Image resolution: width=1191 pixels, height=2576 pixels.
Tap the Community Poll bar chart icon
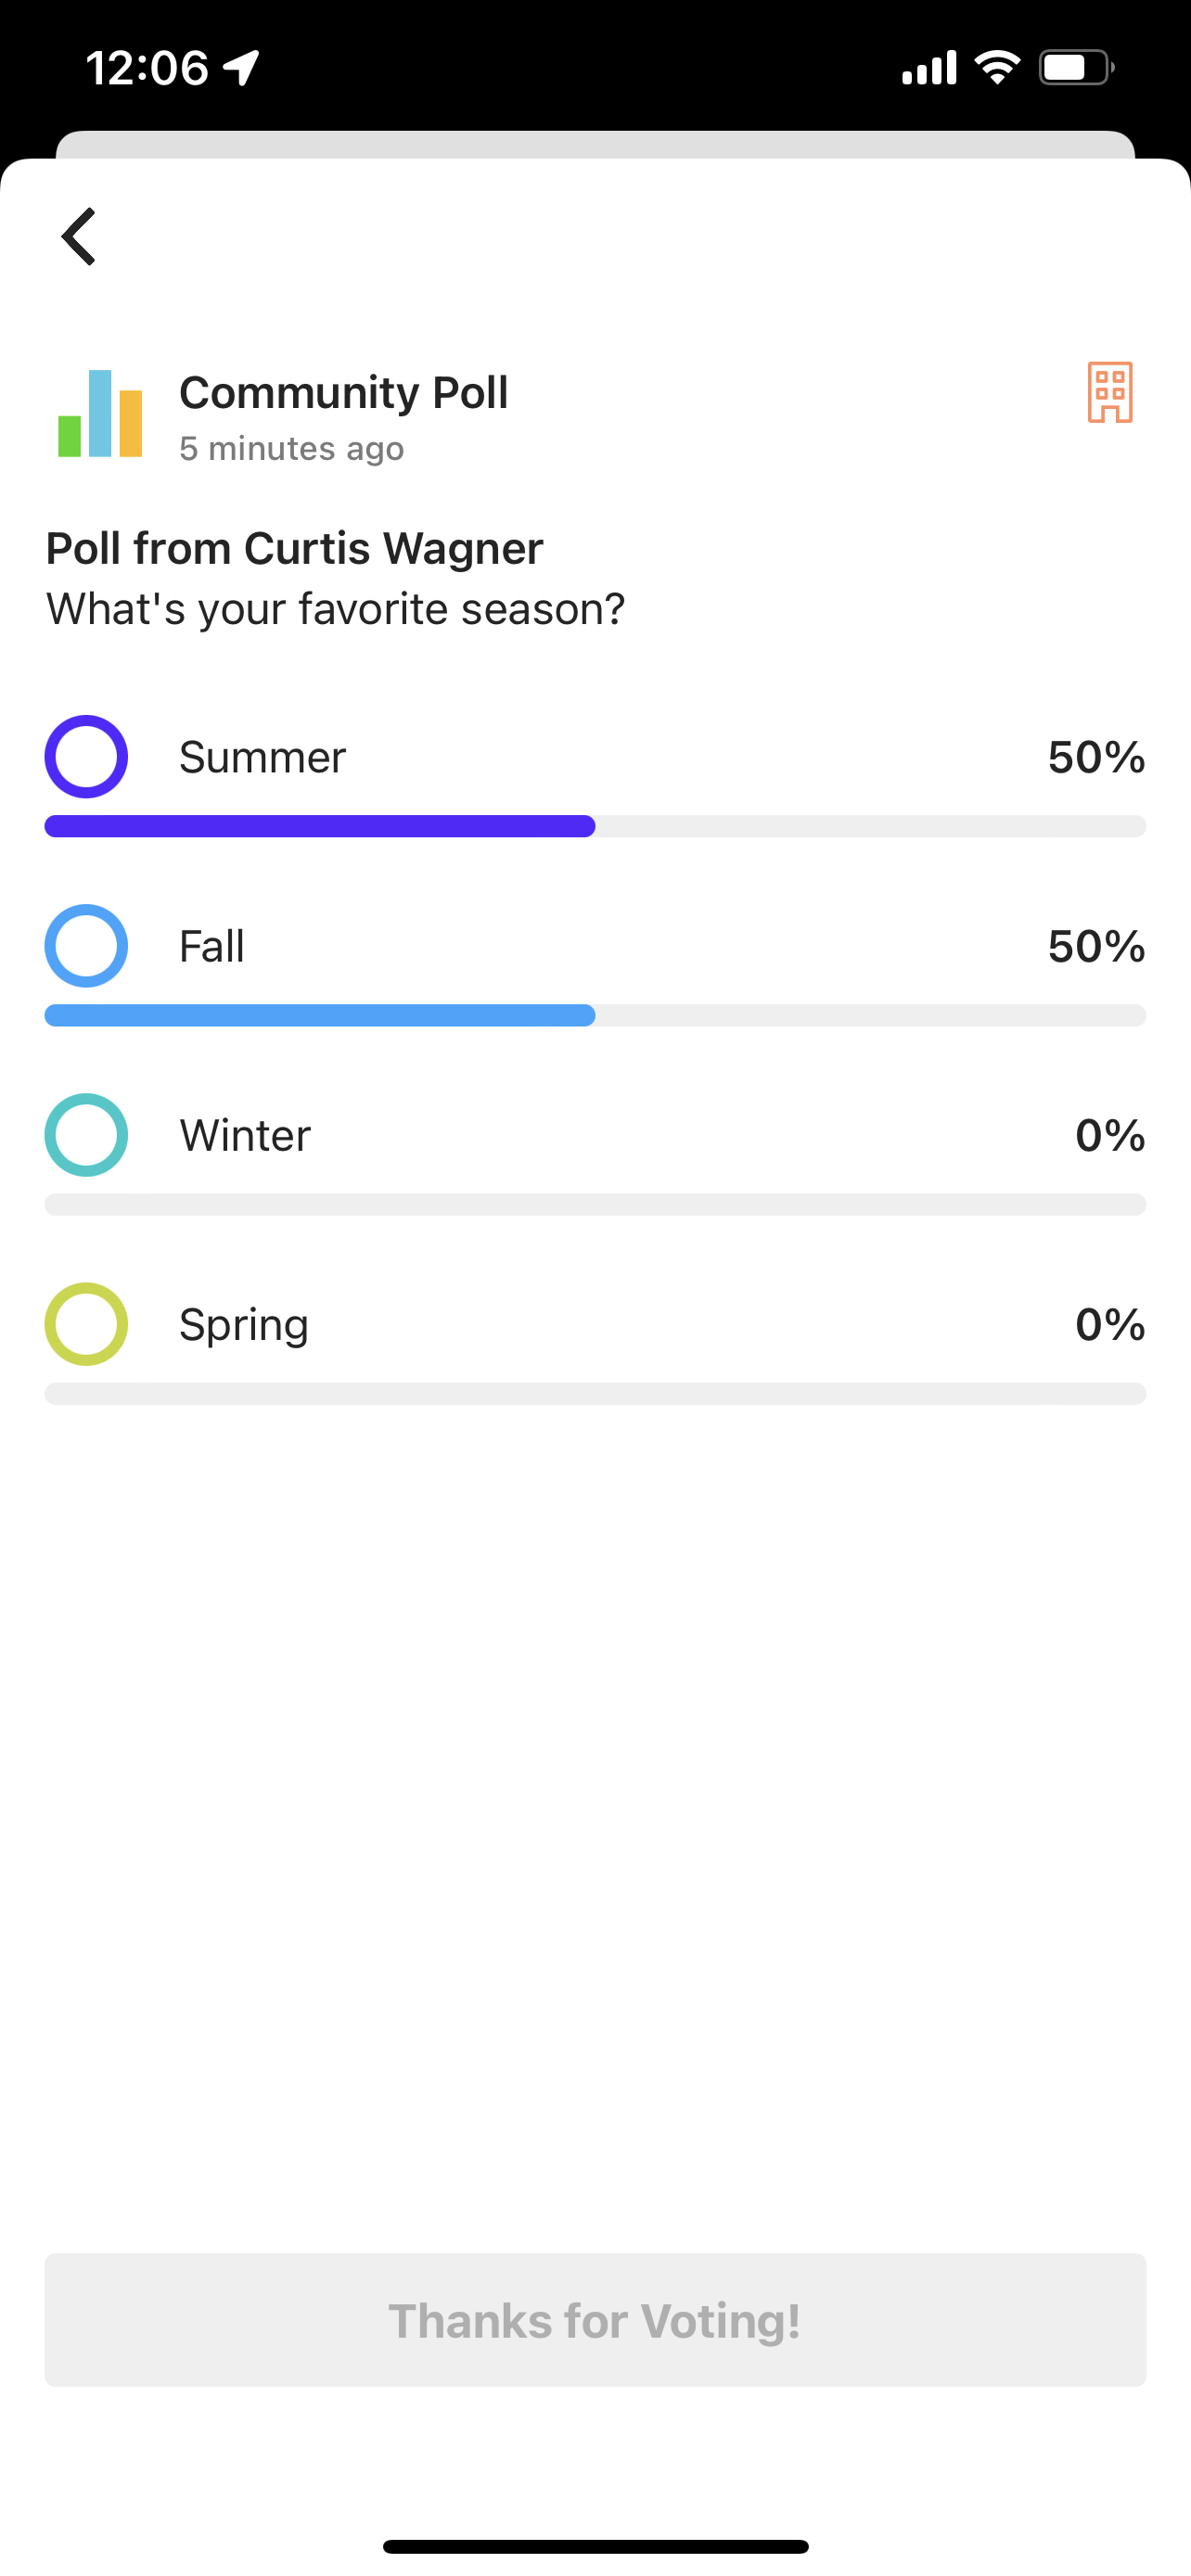[x=100, y=414]
